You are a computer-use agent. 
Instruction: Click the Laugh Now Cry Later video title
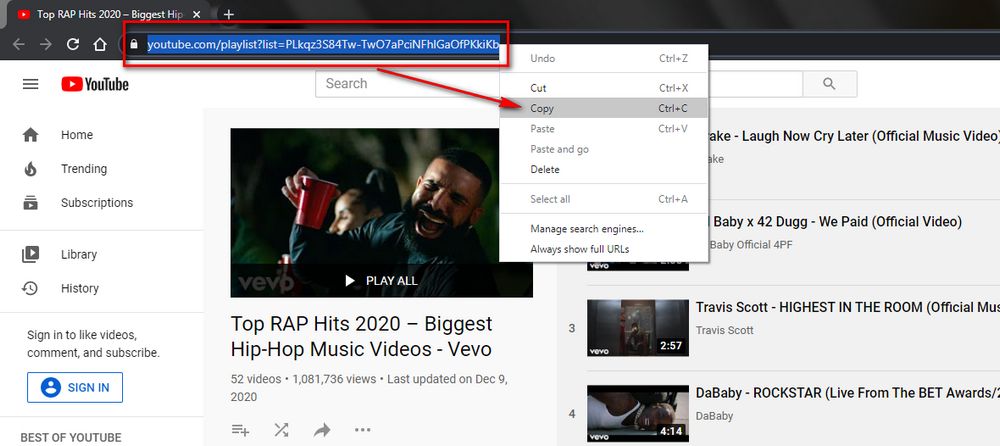tap(854, 136)
